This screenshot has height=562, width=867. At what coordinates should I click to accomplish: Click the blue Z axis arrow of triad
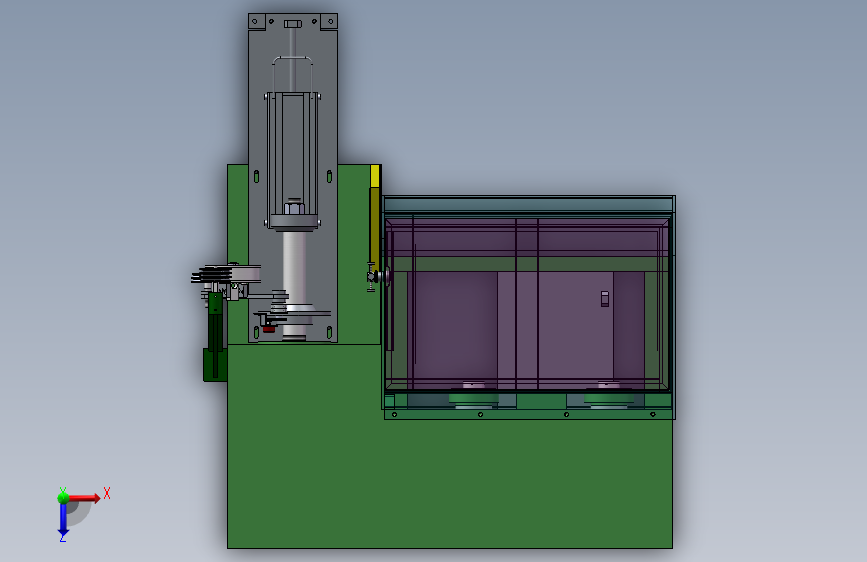click(63, 521)
